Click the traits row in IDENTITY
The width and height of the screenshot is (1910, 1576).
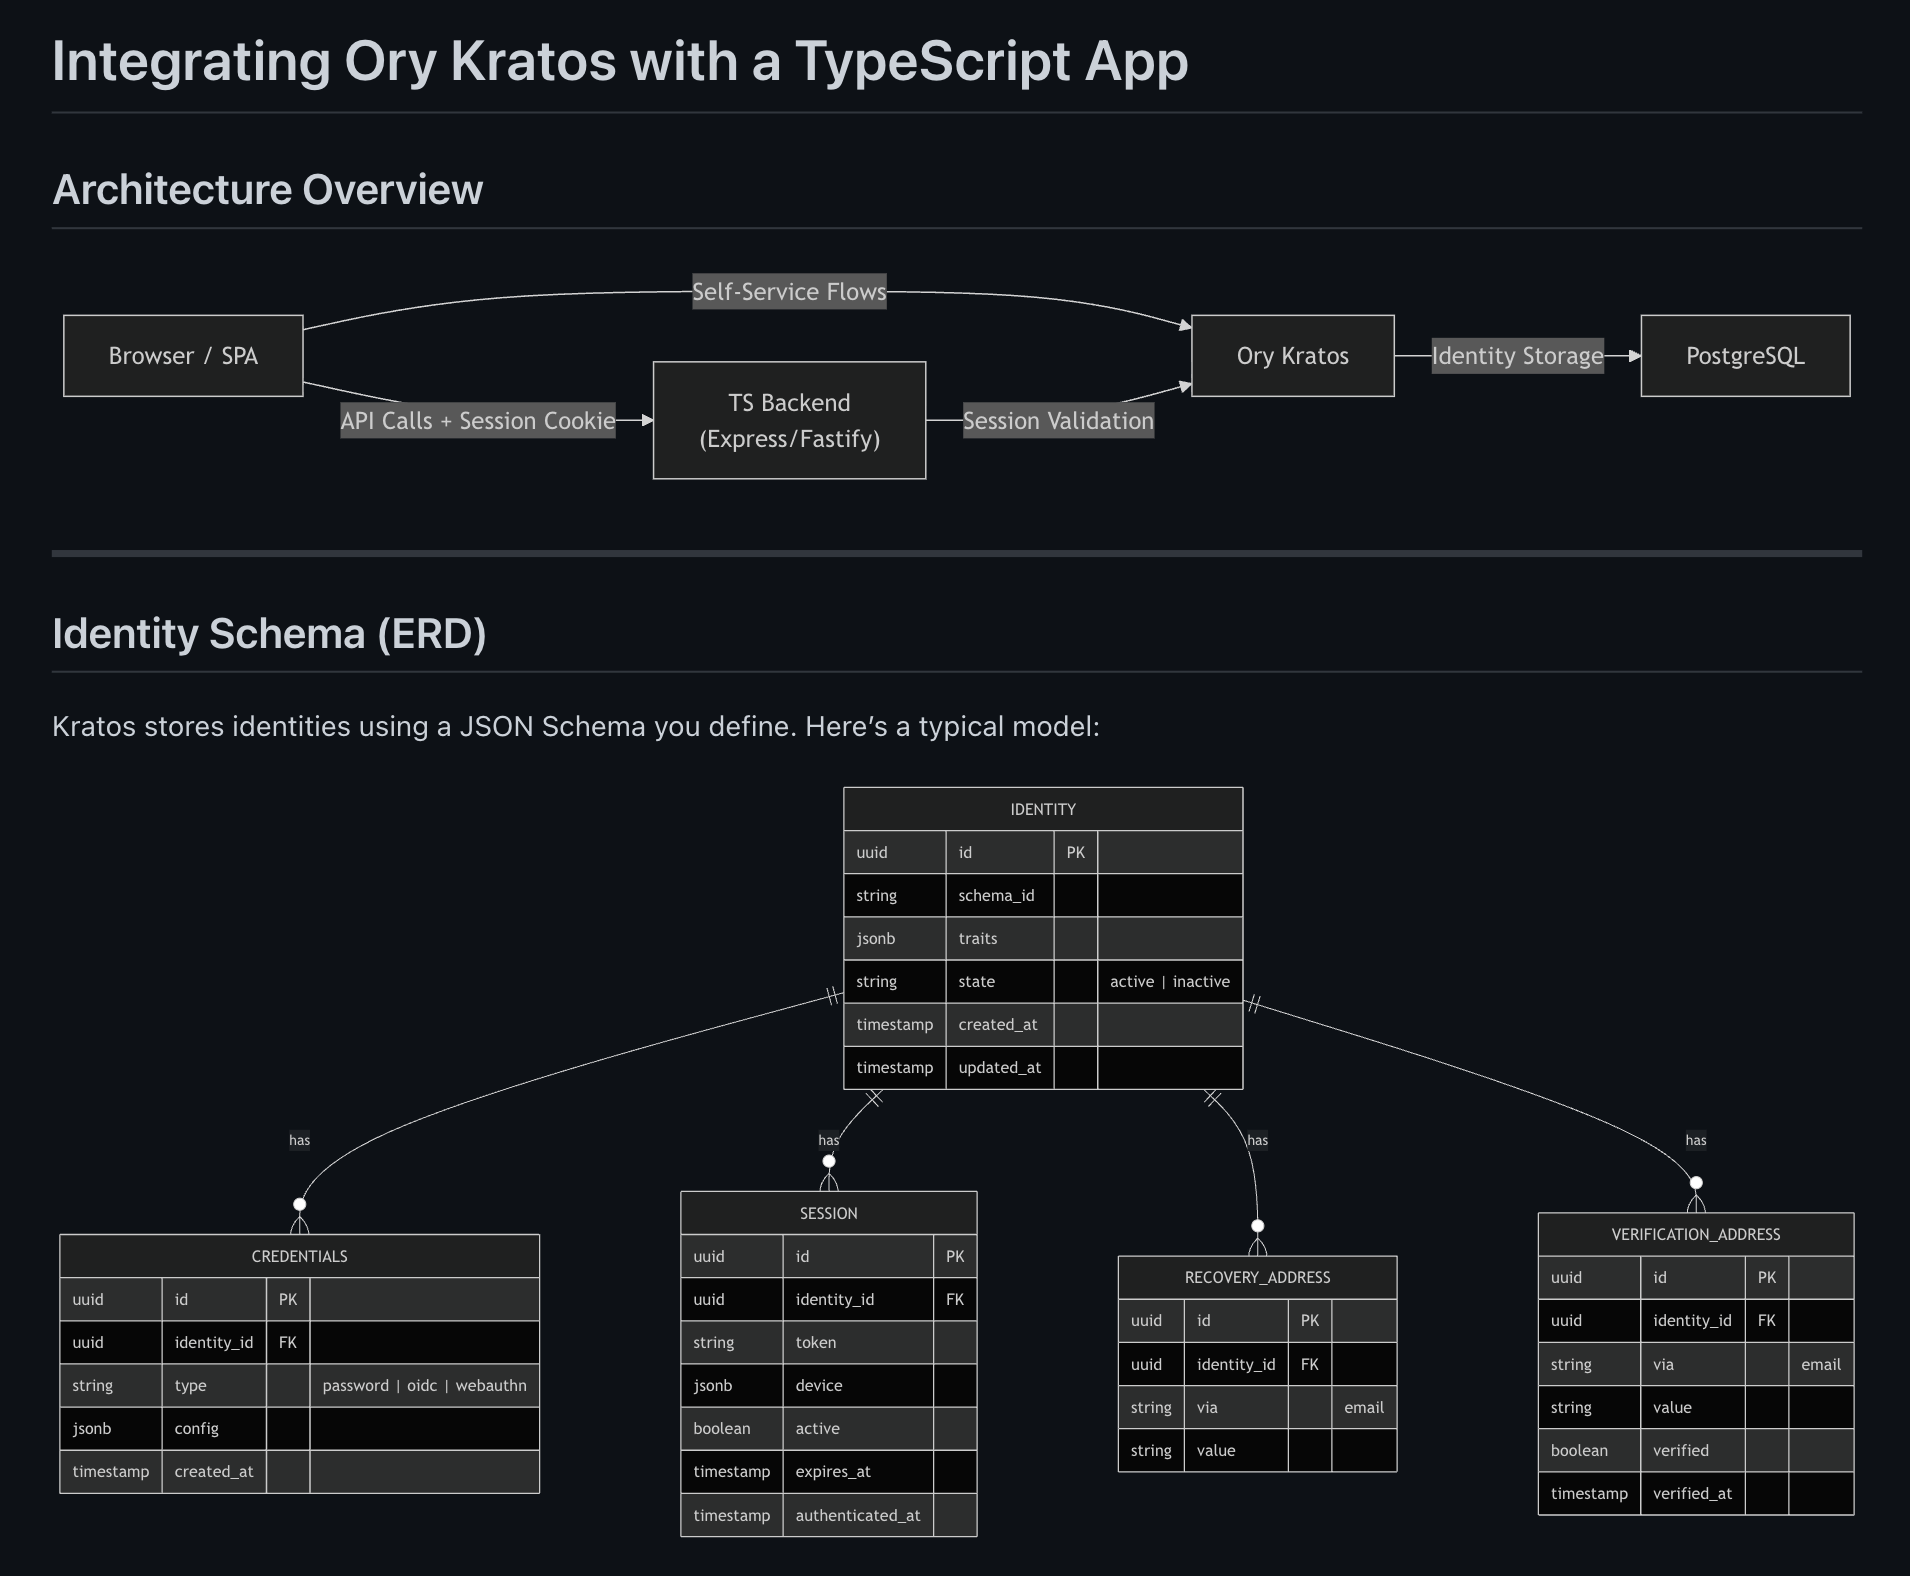(977, 938)
